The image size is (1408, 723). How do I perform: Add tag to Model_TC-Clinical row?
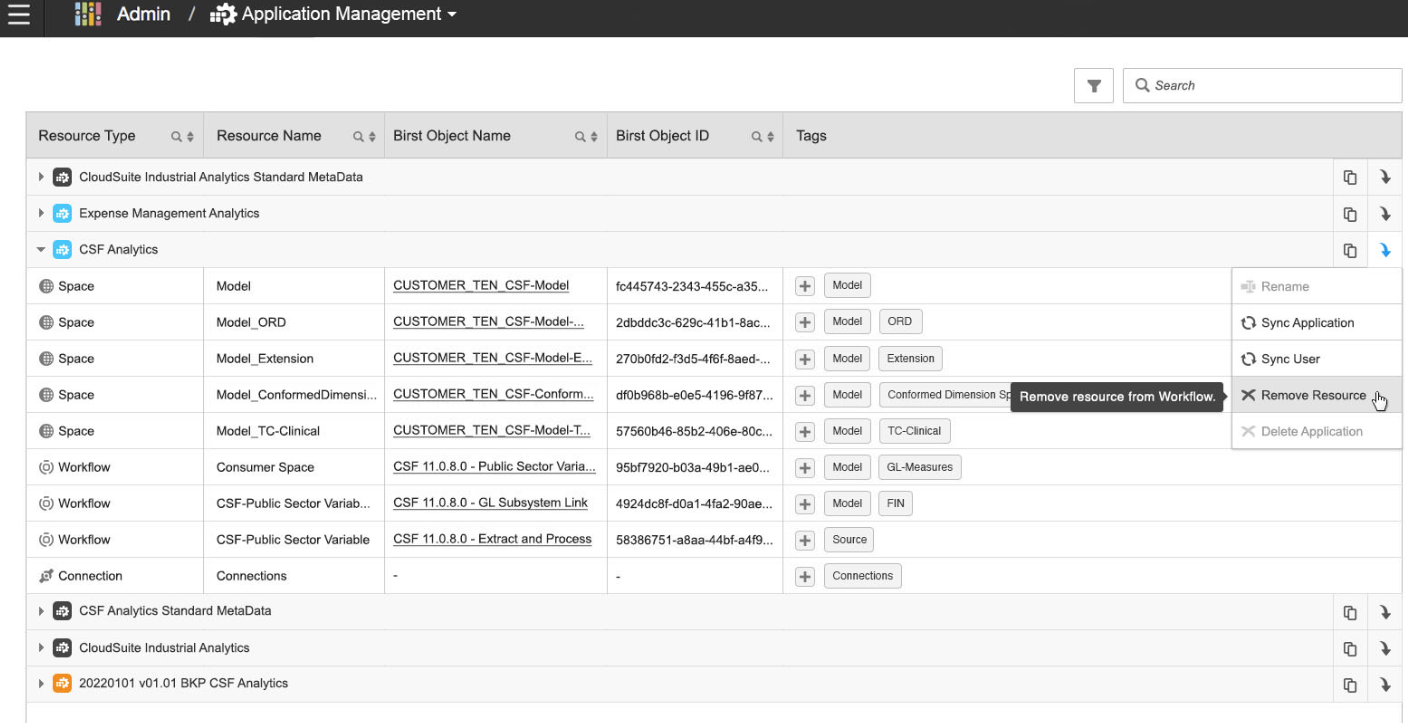[804, 431]
